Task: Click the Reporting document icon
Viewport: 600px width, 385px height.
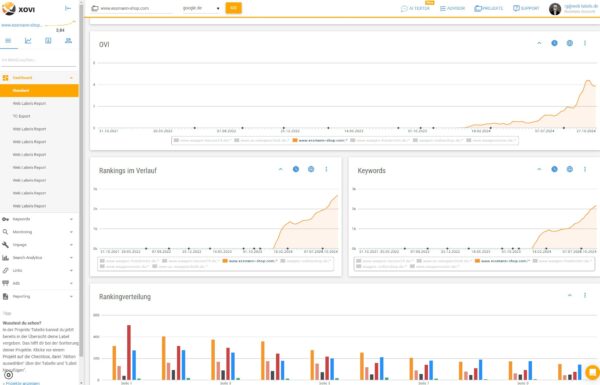Action: click(x=5, y=296)
